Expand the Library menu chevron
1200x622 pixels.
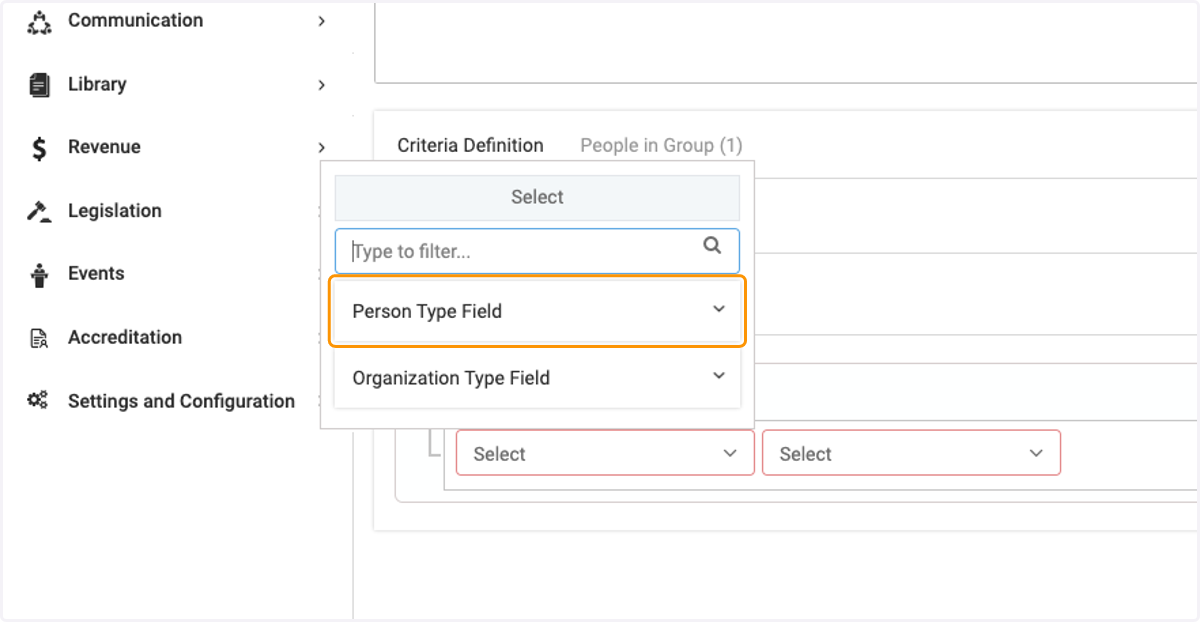click(x=321, y=85)
